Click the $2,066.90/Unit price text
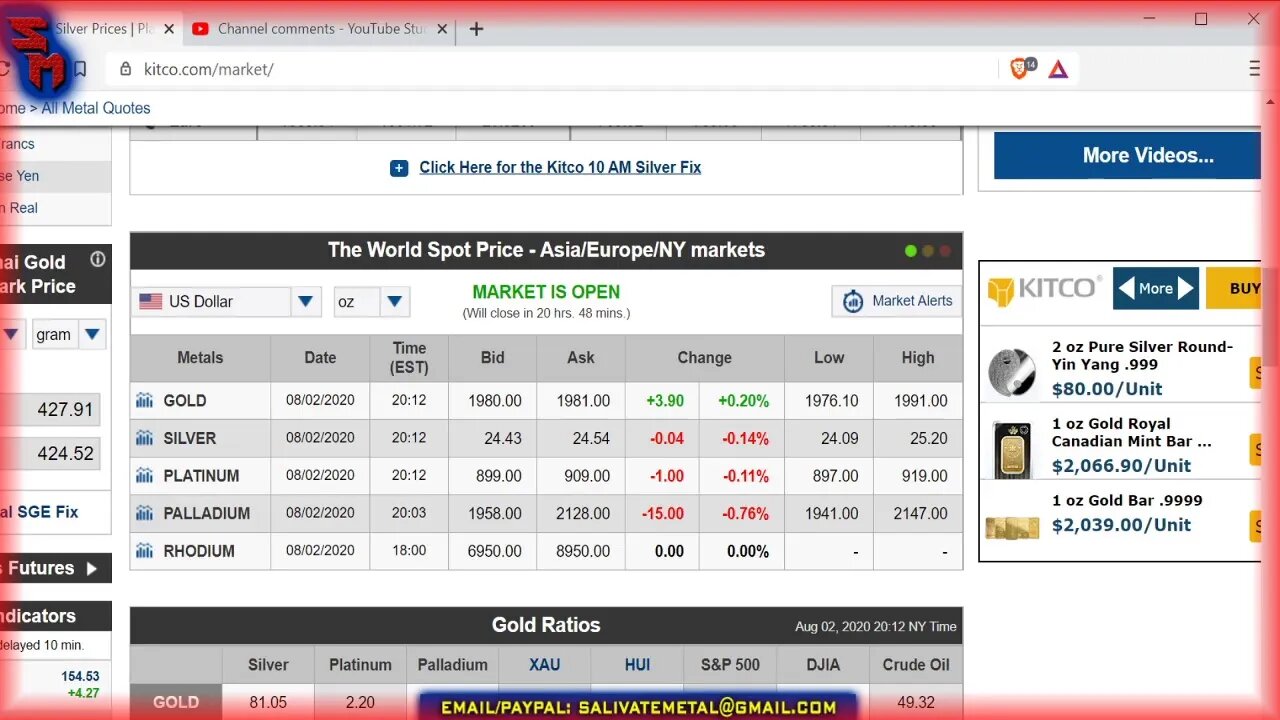The image size is (1280, 720). 1121,466
